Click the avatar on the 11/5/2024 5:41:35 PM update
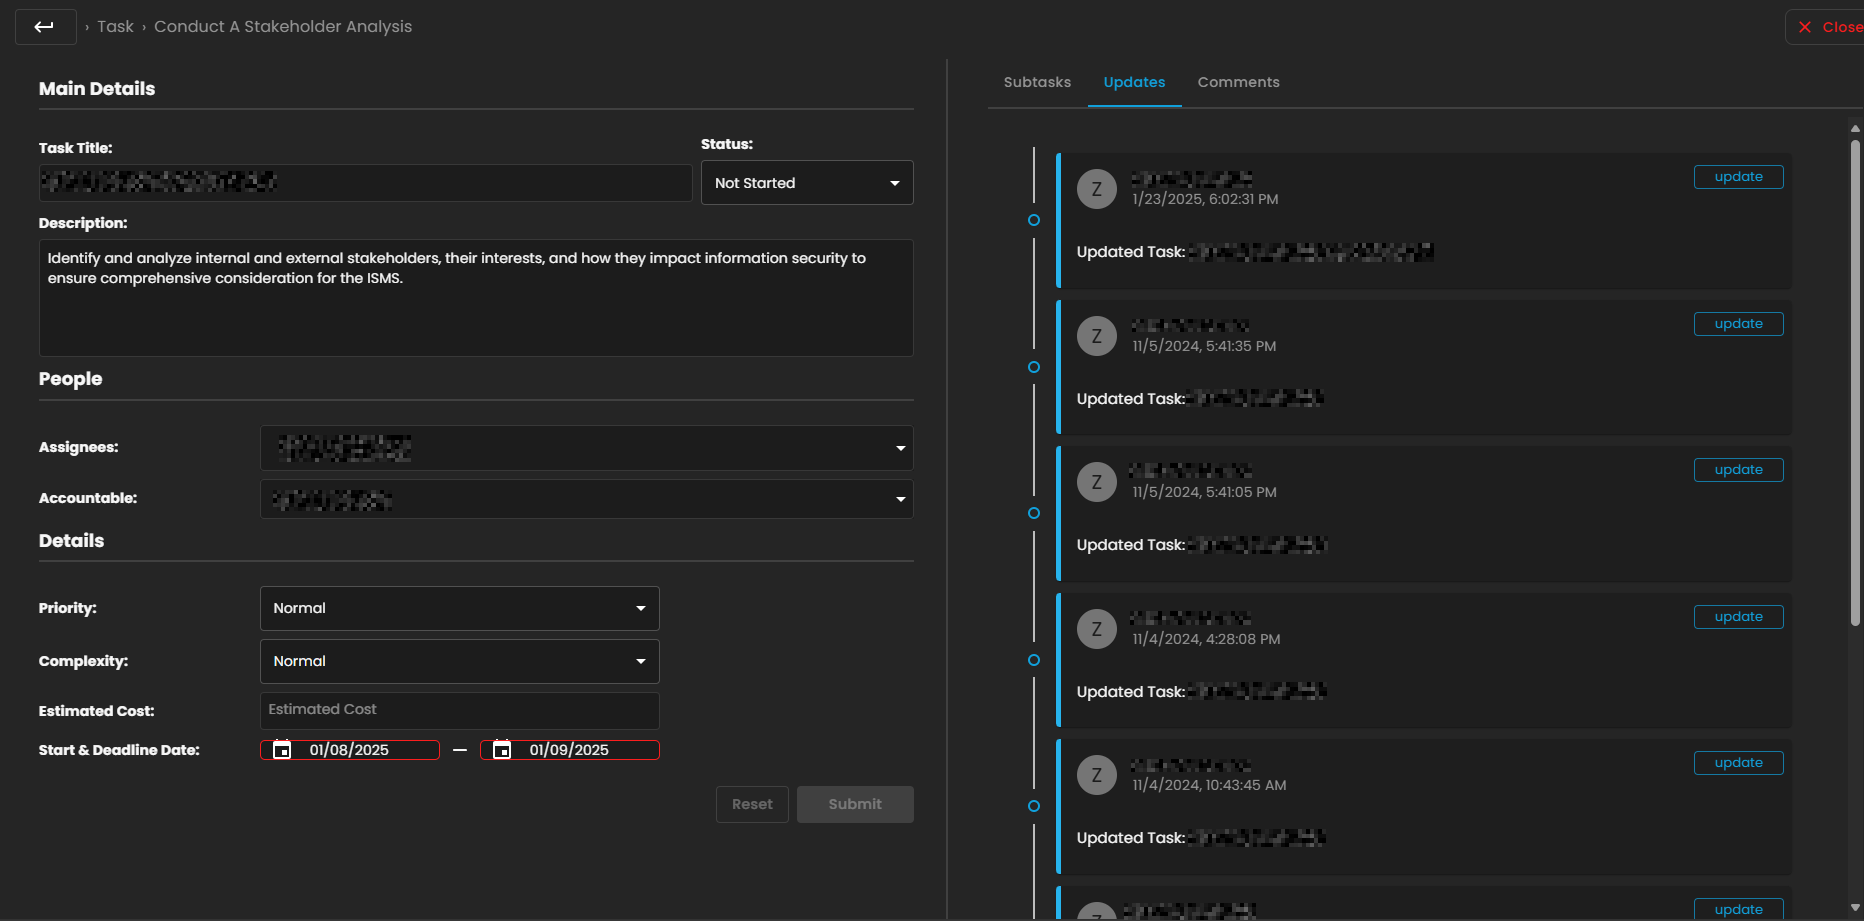Viewport: 1864px width, 921px height. tap(1096, 336)
